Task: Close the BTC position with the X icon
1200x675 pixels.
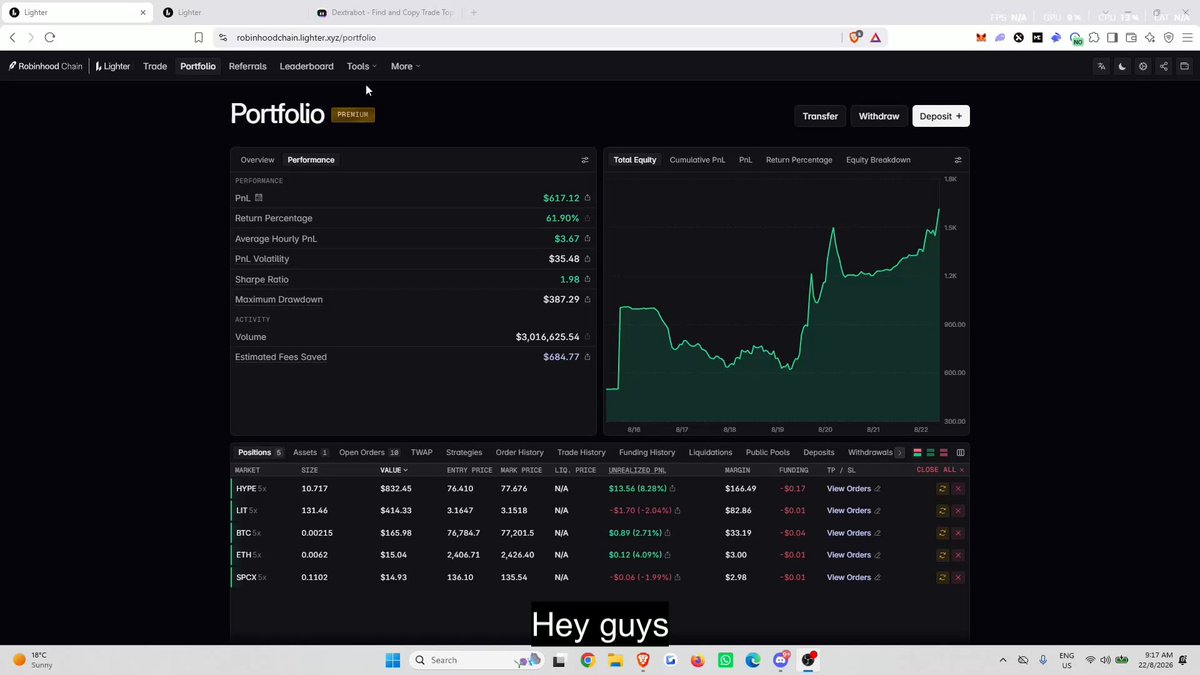Action: (958, 533)
